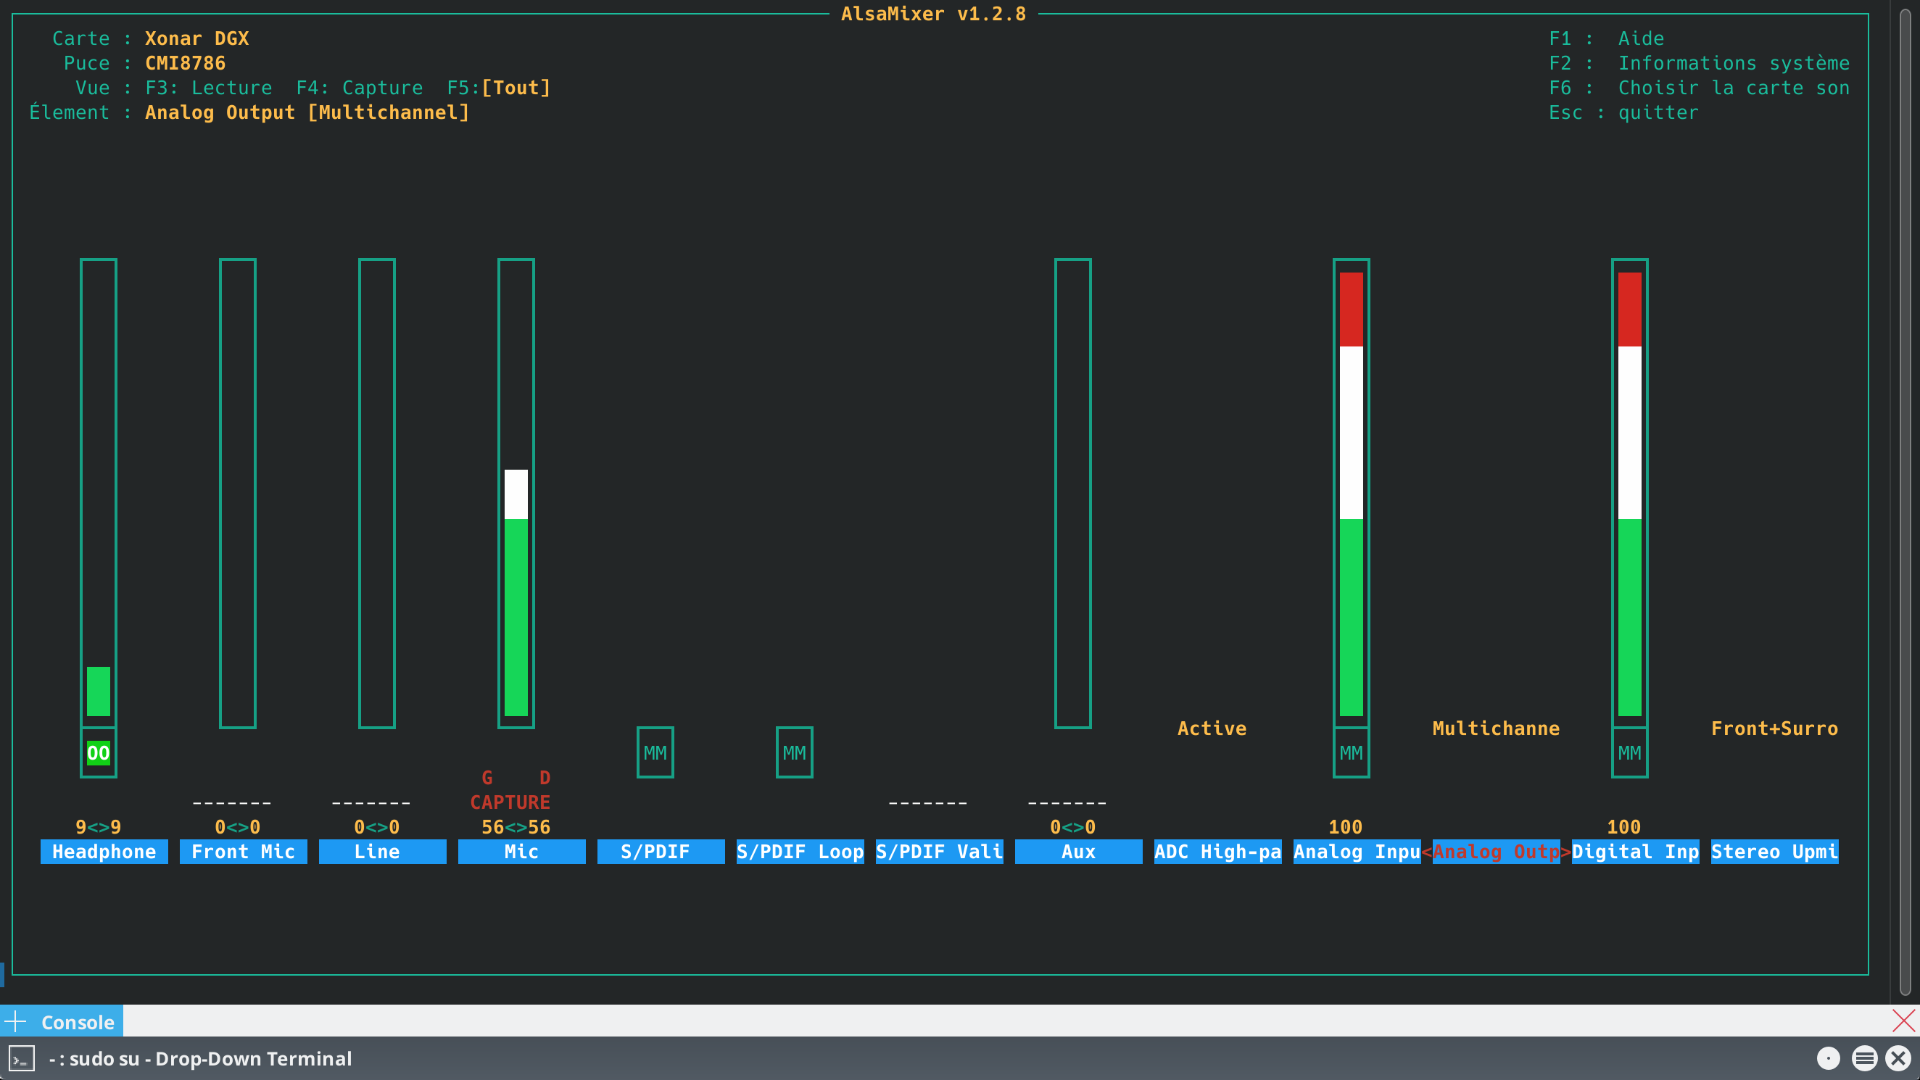Click the keep-open dot icon
Viewport: 1920px width, 1080px height.
(x=1828, y=1058)
